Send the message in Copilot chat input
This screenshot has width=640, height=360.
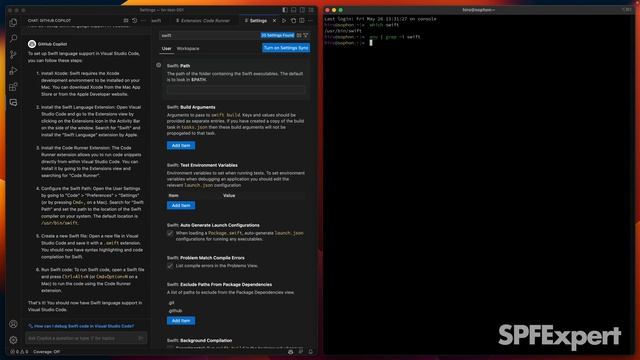click(x=141, y=338)
